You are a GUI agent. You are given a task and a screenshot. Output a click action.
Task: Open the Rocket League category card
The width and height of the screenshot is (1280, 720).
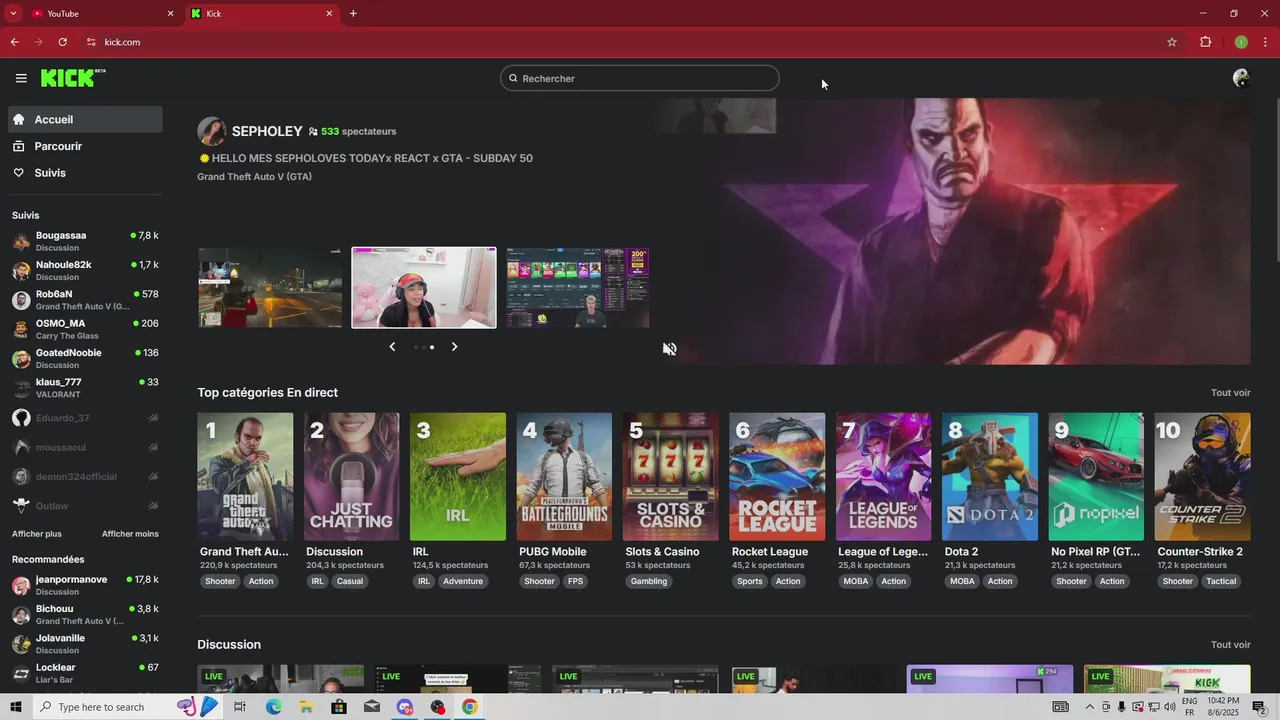point(777,477)
